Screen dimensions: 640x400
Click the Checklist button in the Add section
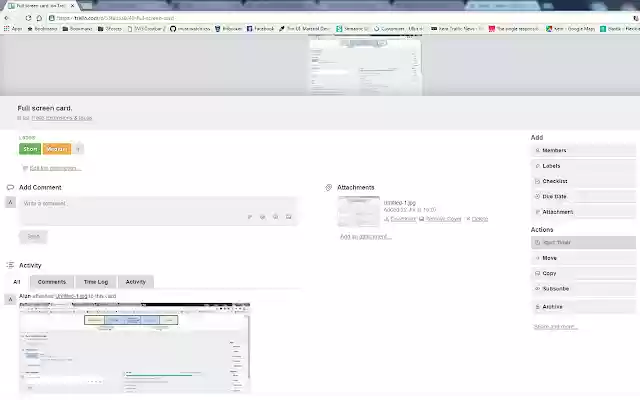pos(583,181)
